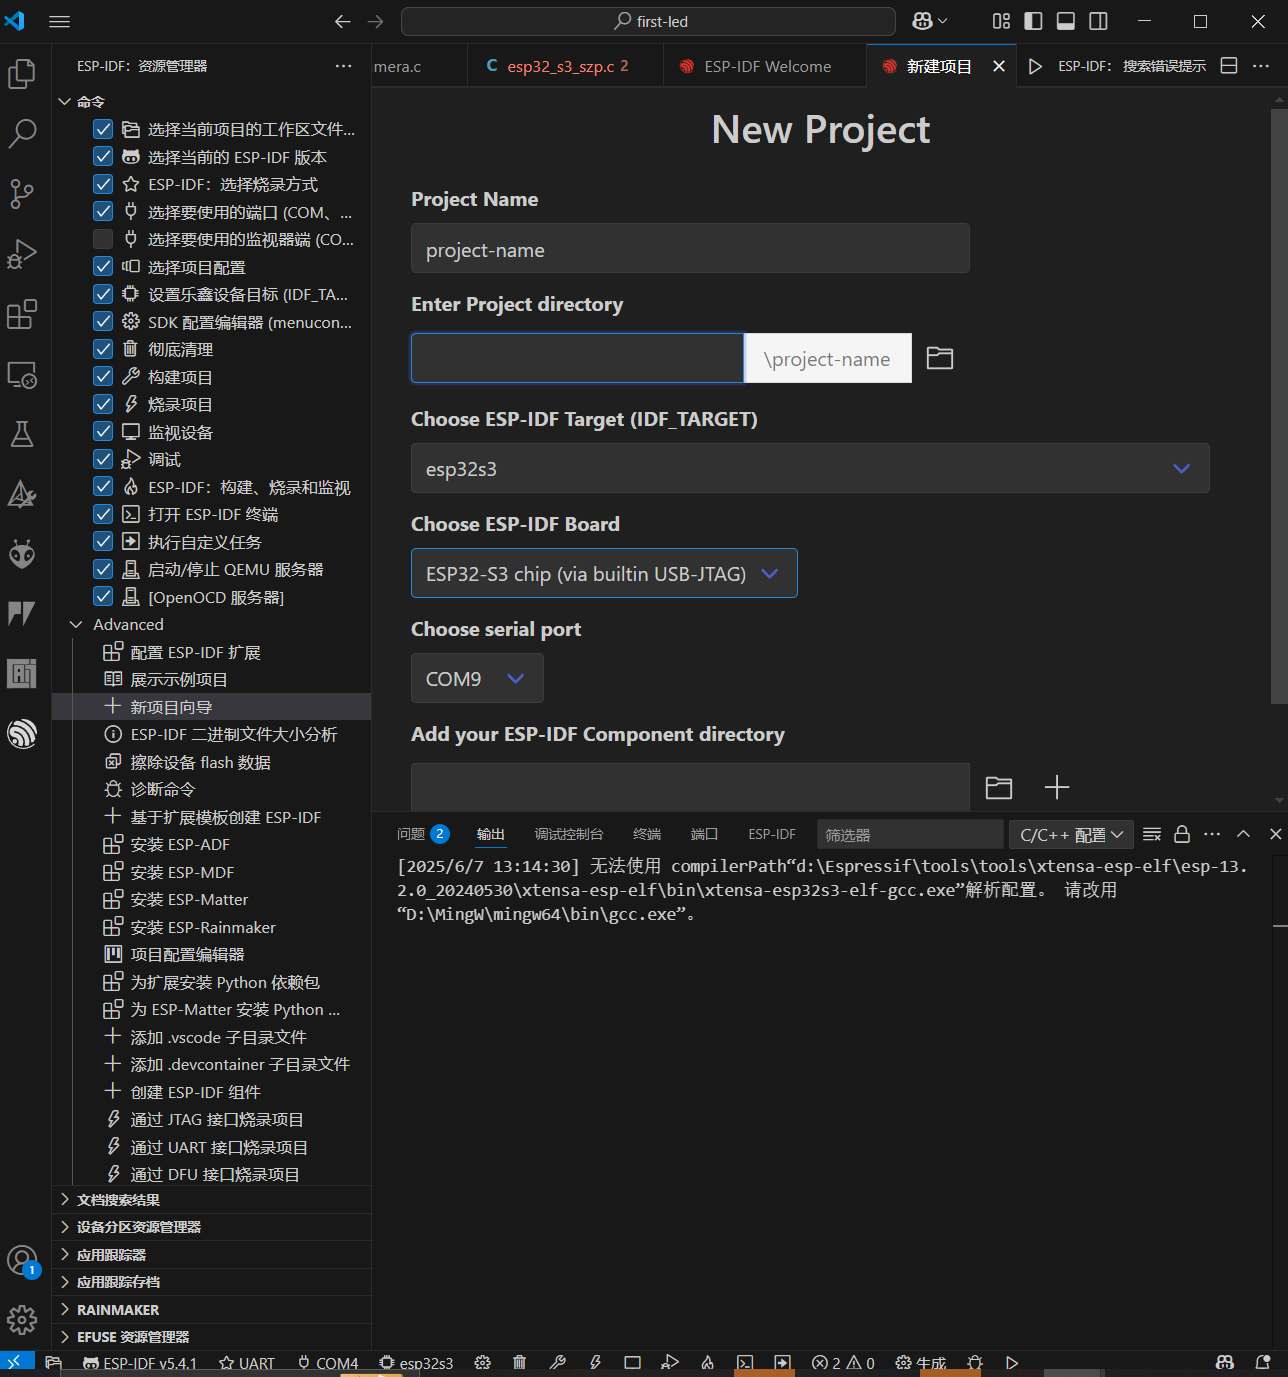Check '选择要使用的监视器端' unchecked box
This screenshot has height=1377, width=1288.
pyautogui.click(x=103, y=239)
